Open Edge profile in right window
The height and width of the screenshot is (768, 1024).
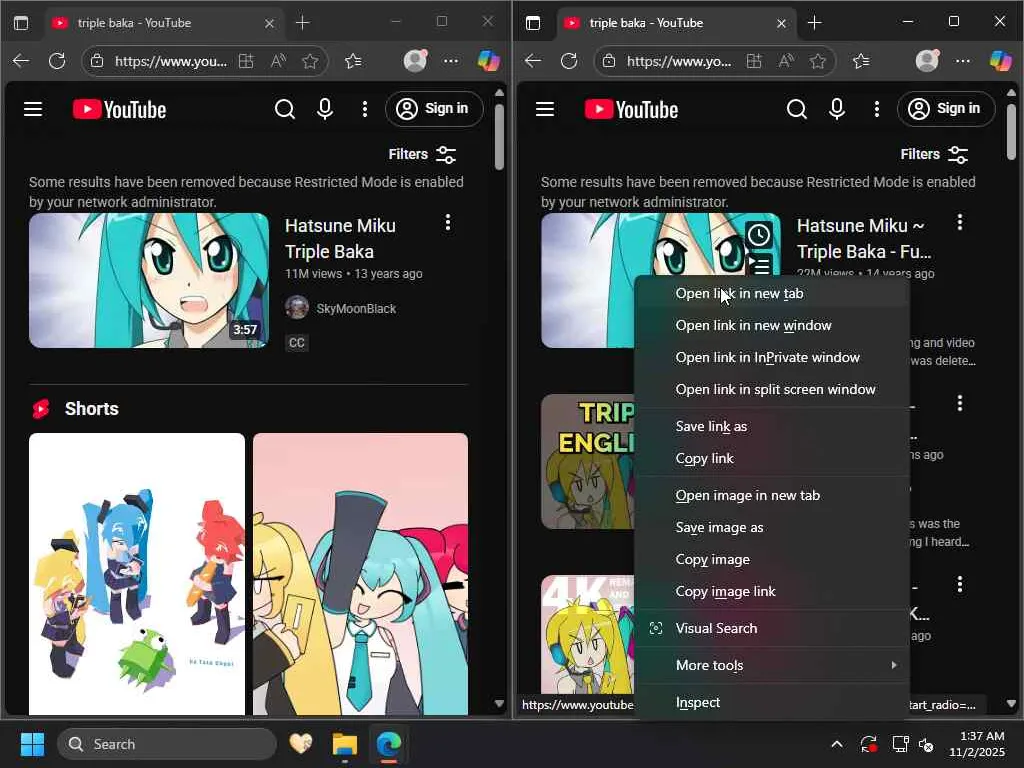point(927,61)
